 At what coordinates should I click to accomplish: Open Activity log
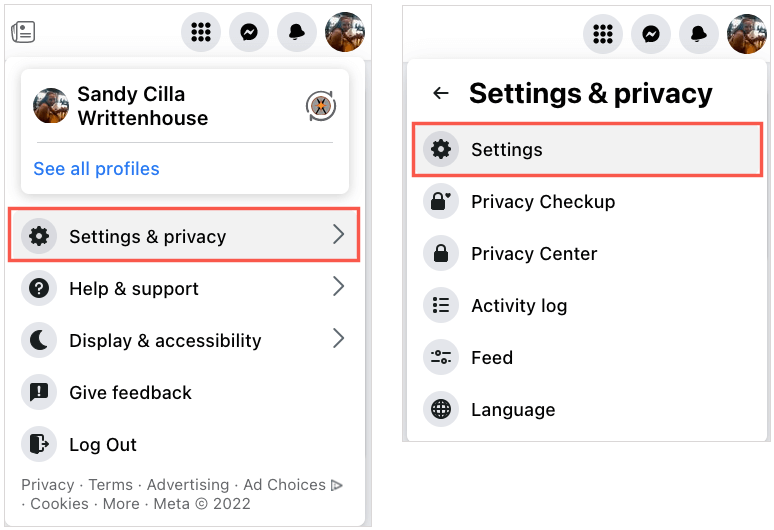[x=519, y=306]
